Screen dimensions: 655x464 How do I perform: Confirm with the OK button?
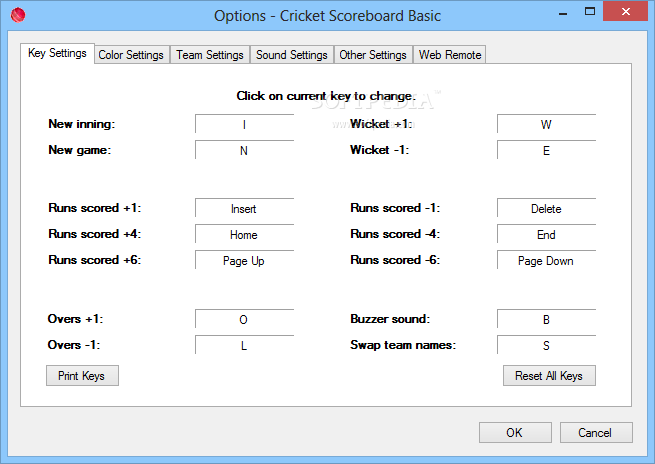515,432
